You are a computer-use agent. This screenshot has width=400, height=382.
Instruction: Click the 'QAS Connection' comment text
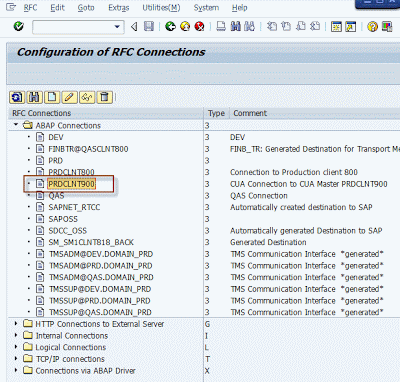259,196
